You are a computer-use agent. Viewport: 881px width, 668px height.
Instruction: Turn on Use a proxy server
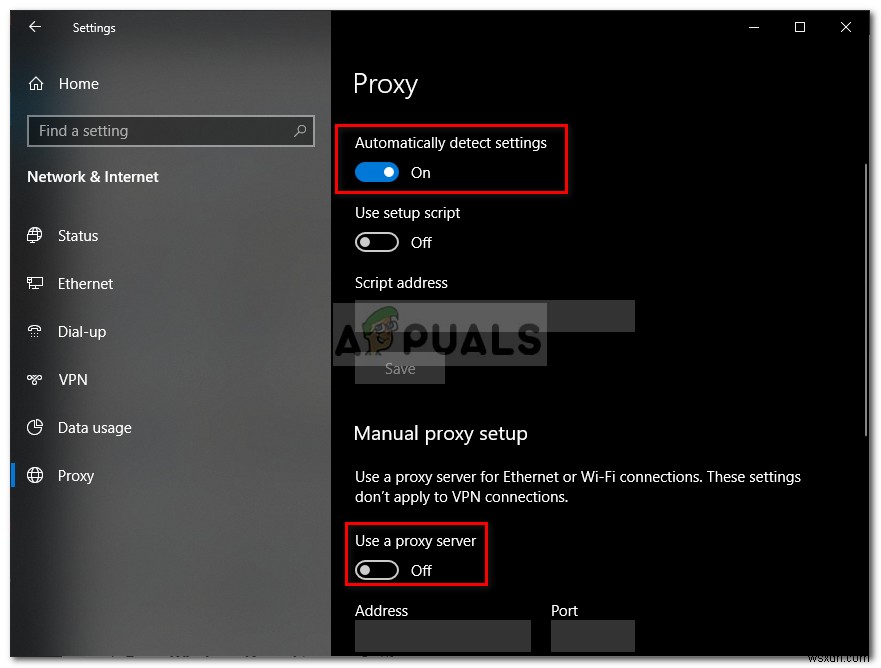coord(376,570)
